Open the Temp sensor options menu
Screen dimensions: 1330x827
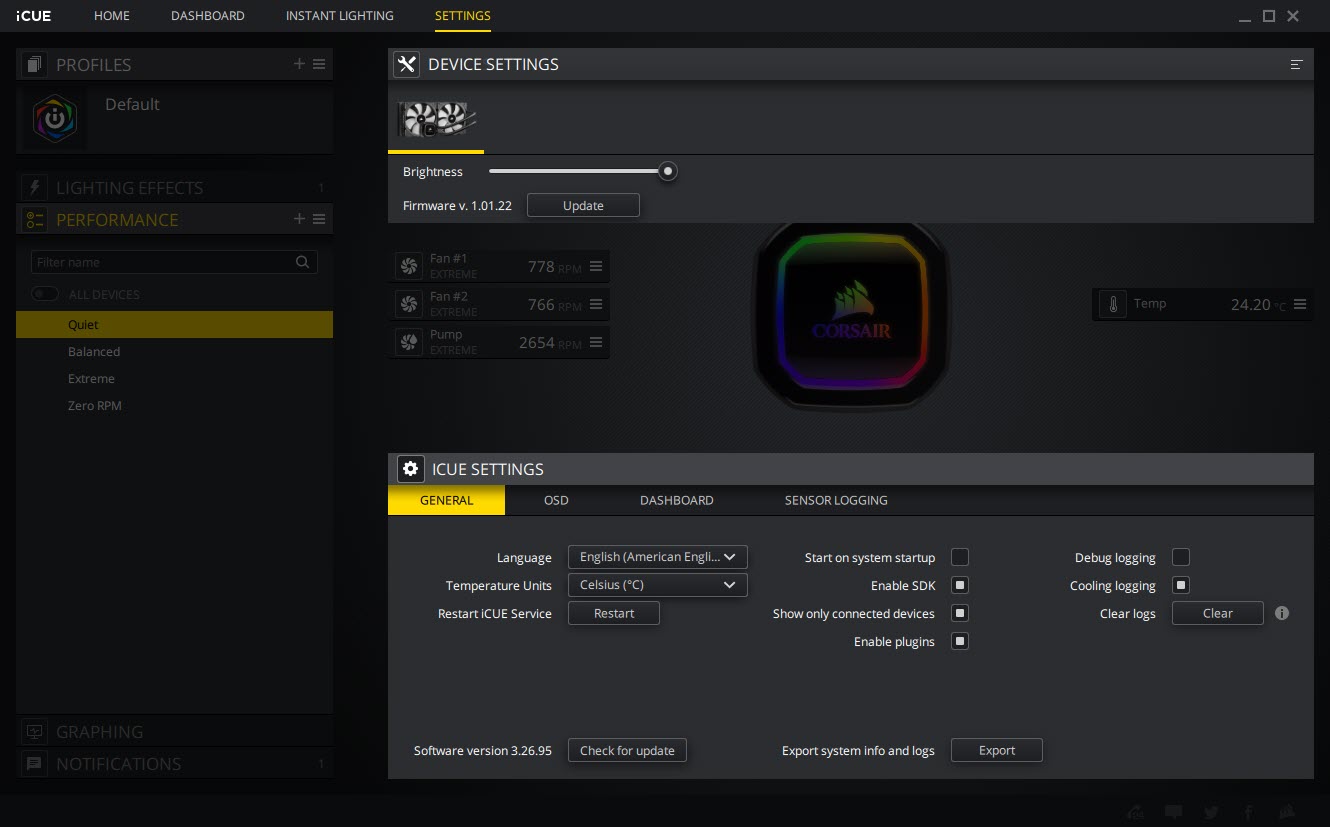tap(1300, 304)
